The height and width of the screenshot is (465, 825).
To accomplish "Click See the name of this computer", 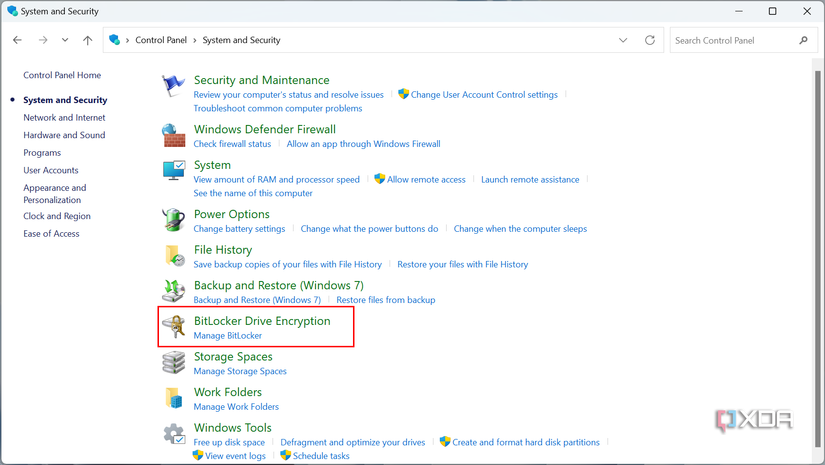I will pyautogui.click(x=253, y=193).
